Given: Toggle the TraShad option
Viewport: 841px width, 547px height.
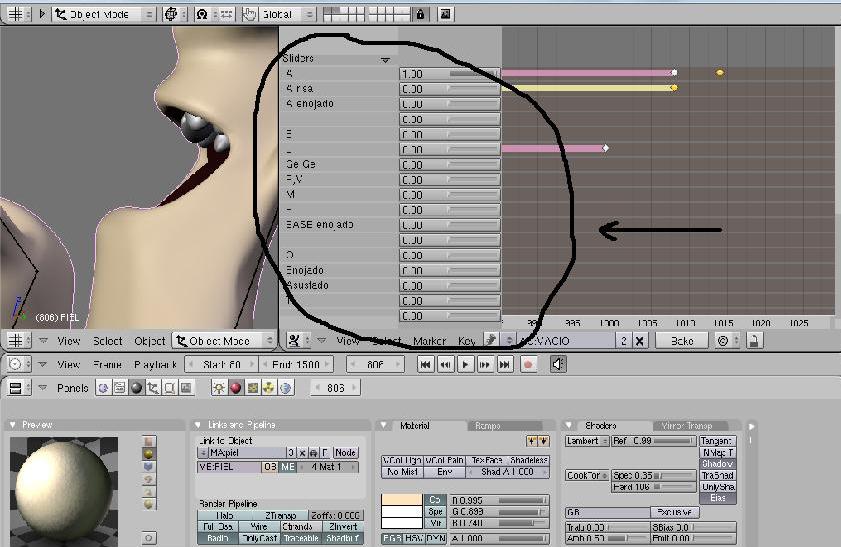Looking at the screenshot, I should (718, 476).
